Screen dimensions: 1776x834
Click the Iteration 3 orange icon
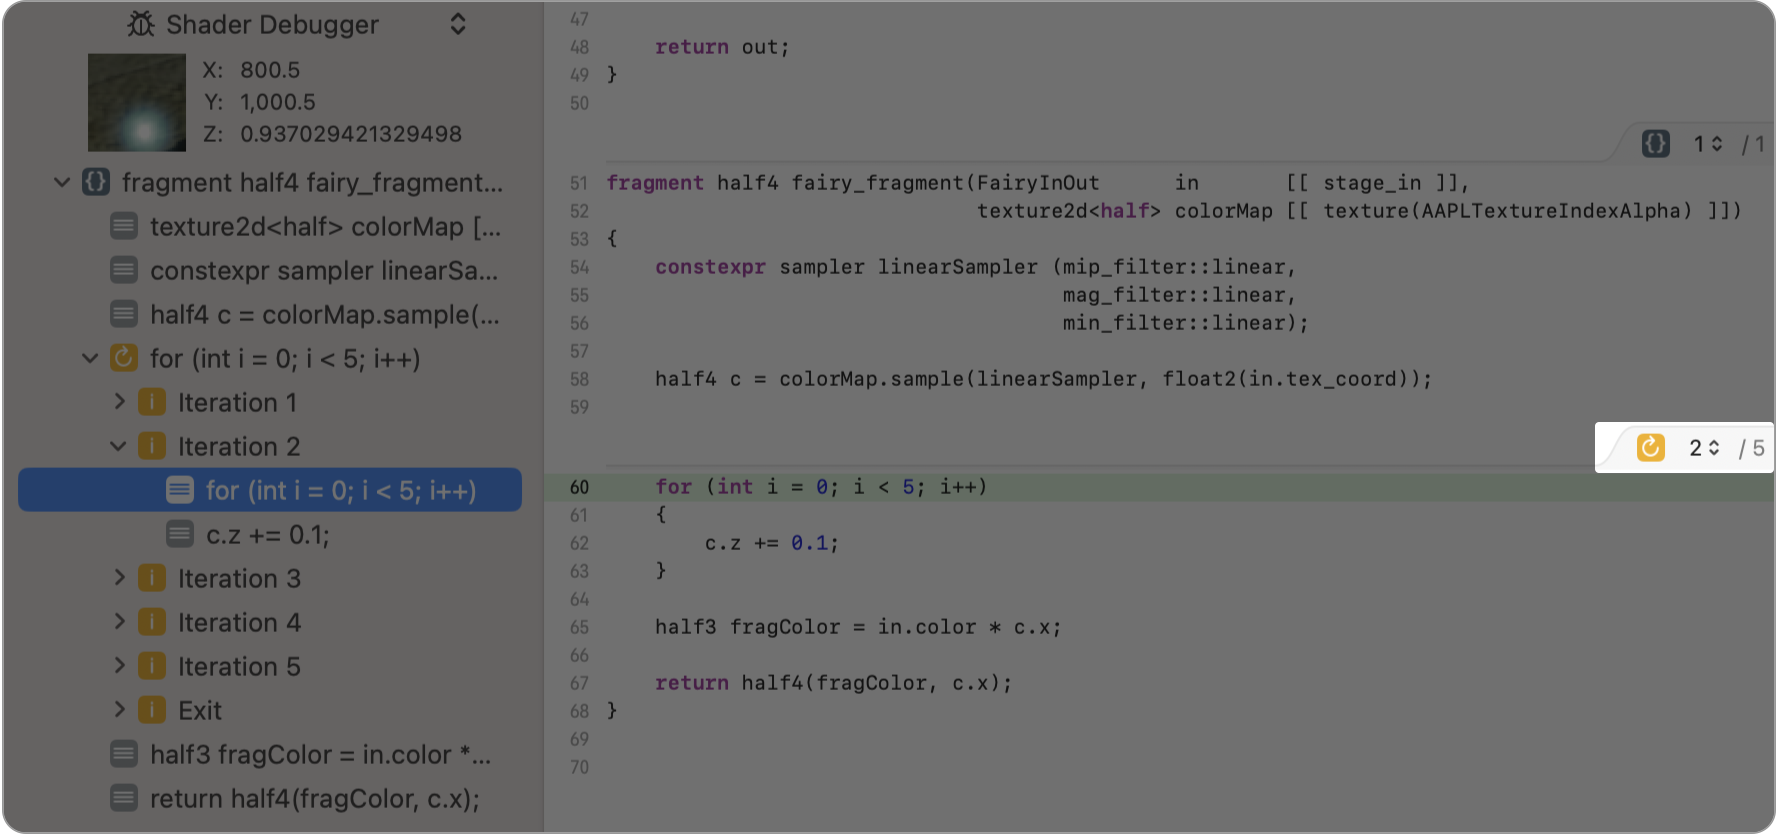click(152, 578)
